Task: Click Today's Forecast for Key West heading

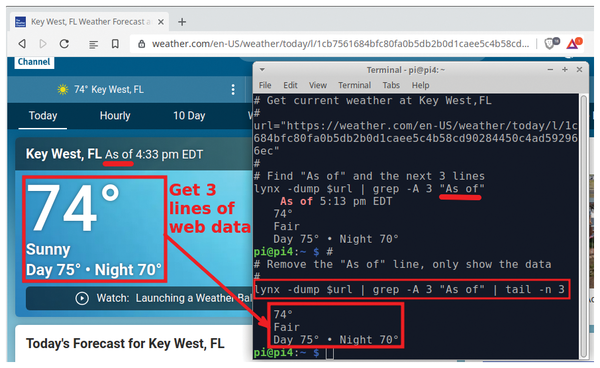Action: 125,344
